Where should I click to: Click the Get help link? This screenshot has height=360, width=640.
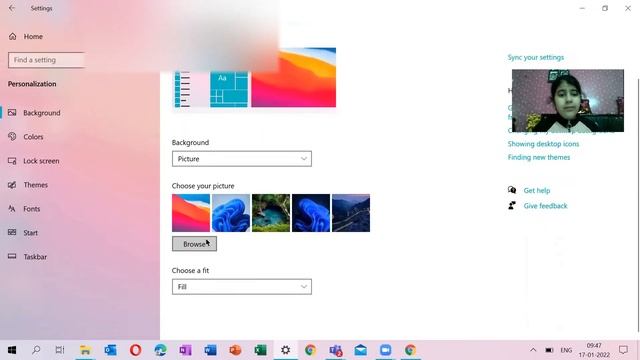537,191
